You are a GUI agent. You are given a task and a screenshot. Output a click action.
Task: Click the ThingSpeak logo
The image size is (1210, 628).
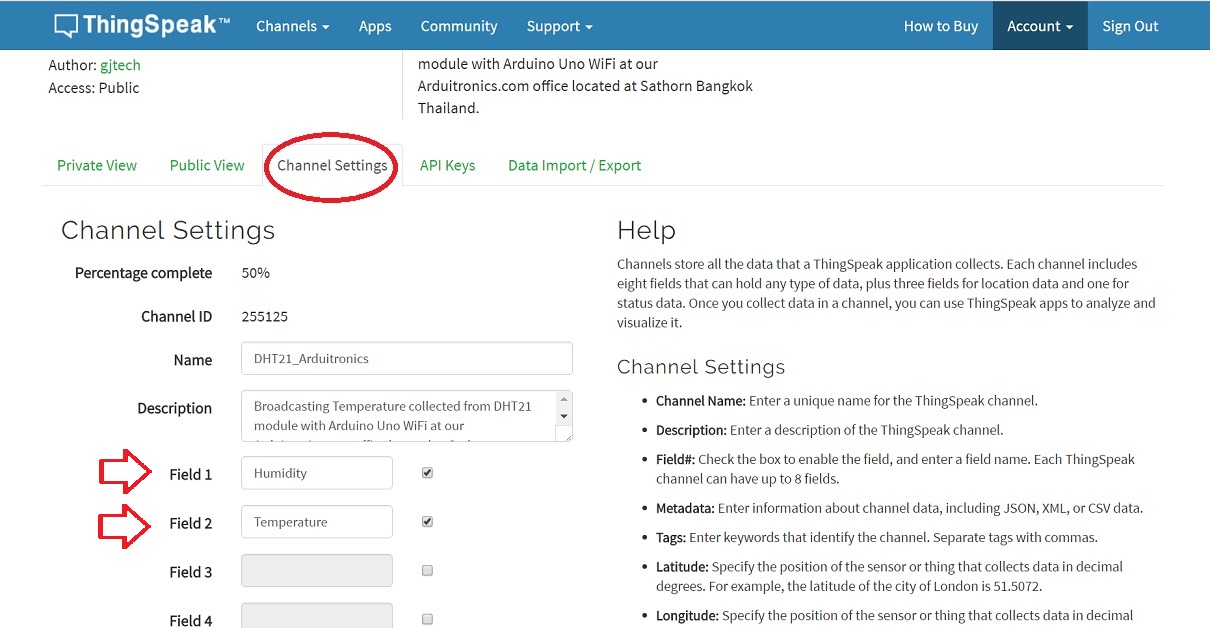point(142,25)
